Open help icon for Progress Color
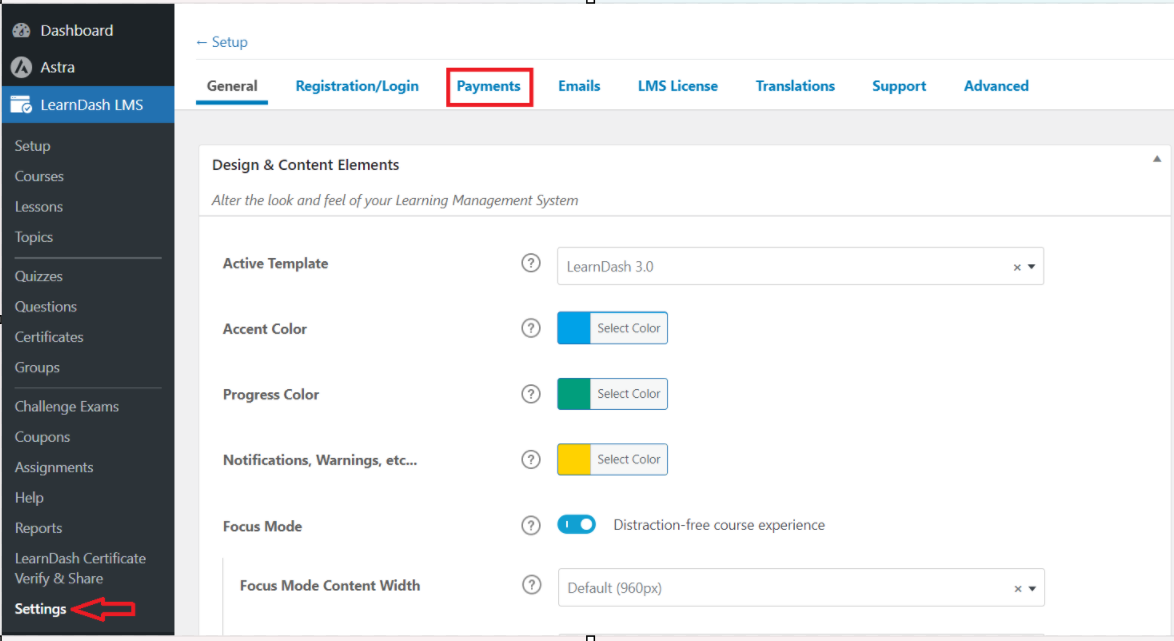 point(531,394)
